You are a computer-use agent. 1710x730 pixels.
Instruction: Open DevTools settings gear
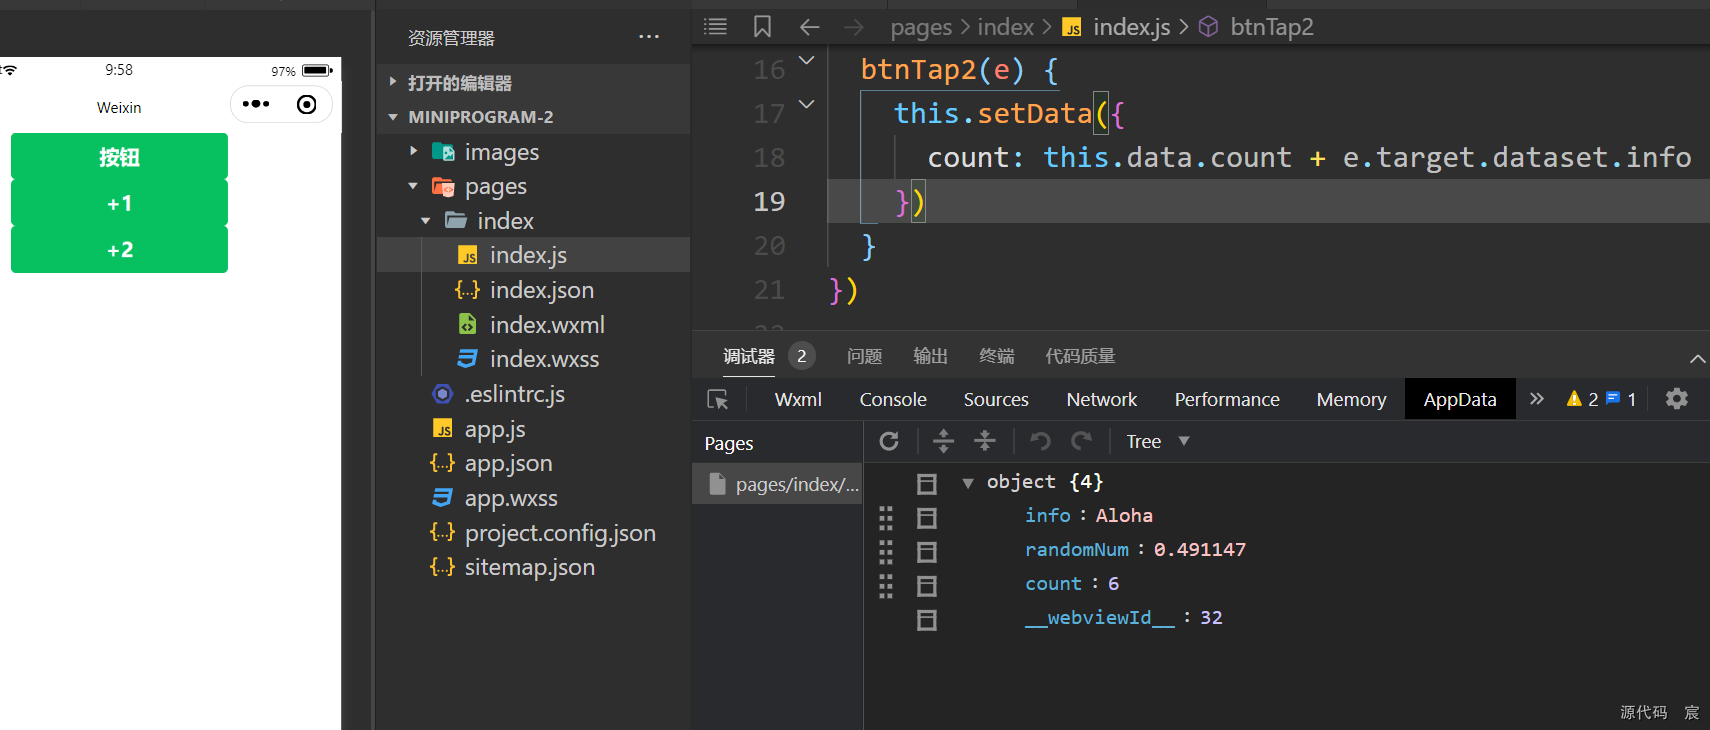pyautogui.click(x=1677, y=399)
